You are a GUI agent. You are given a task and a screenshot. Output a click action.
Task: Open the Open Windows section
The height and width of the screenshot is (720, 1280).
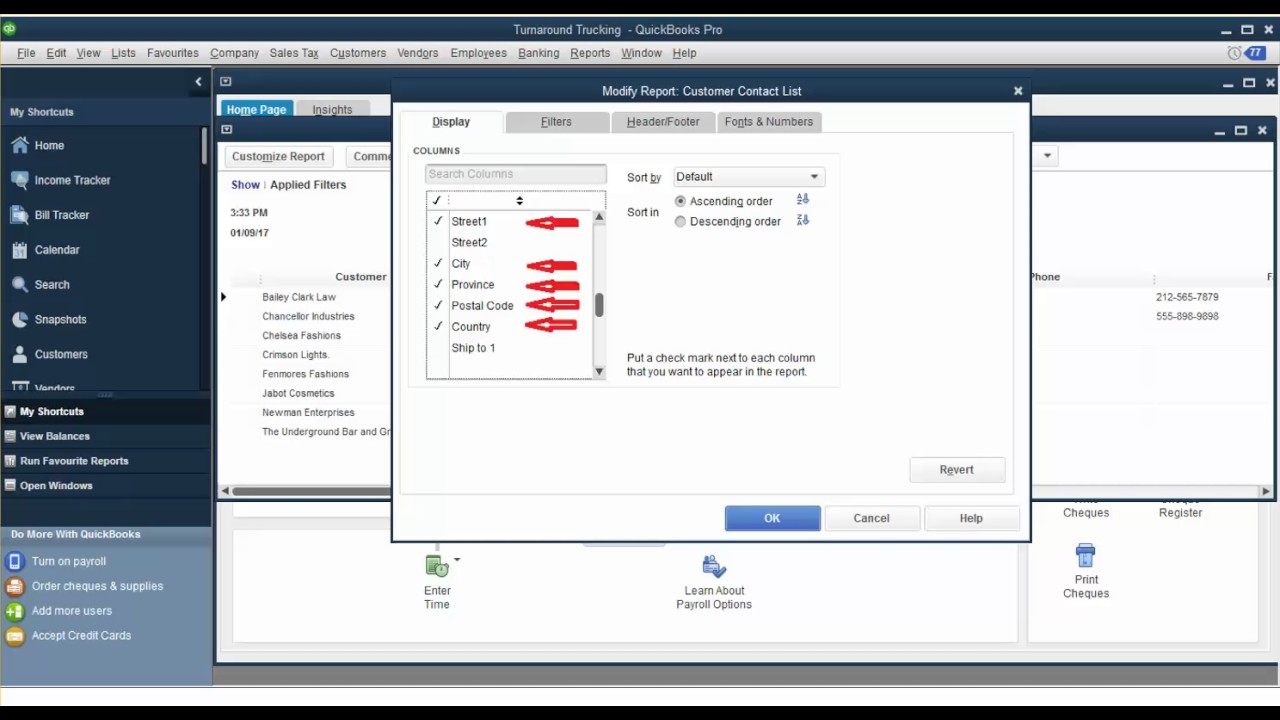pyautogui.click(x=56, y=486)
